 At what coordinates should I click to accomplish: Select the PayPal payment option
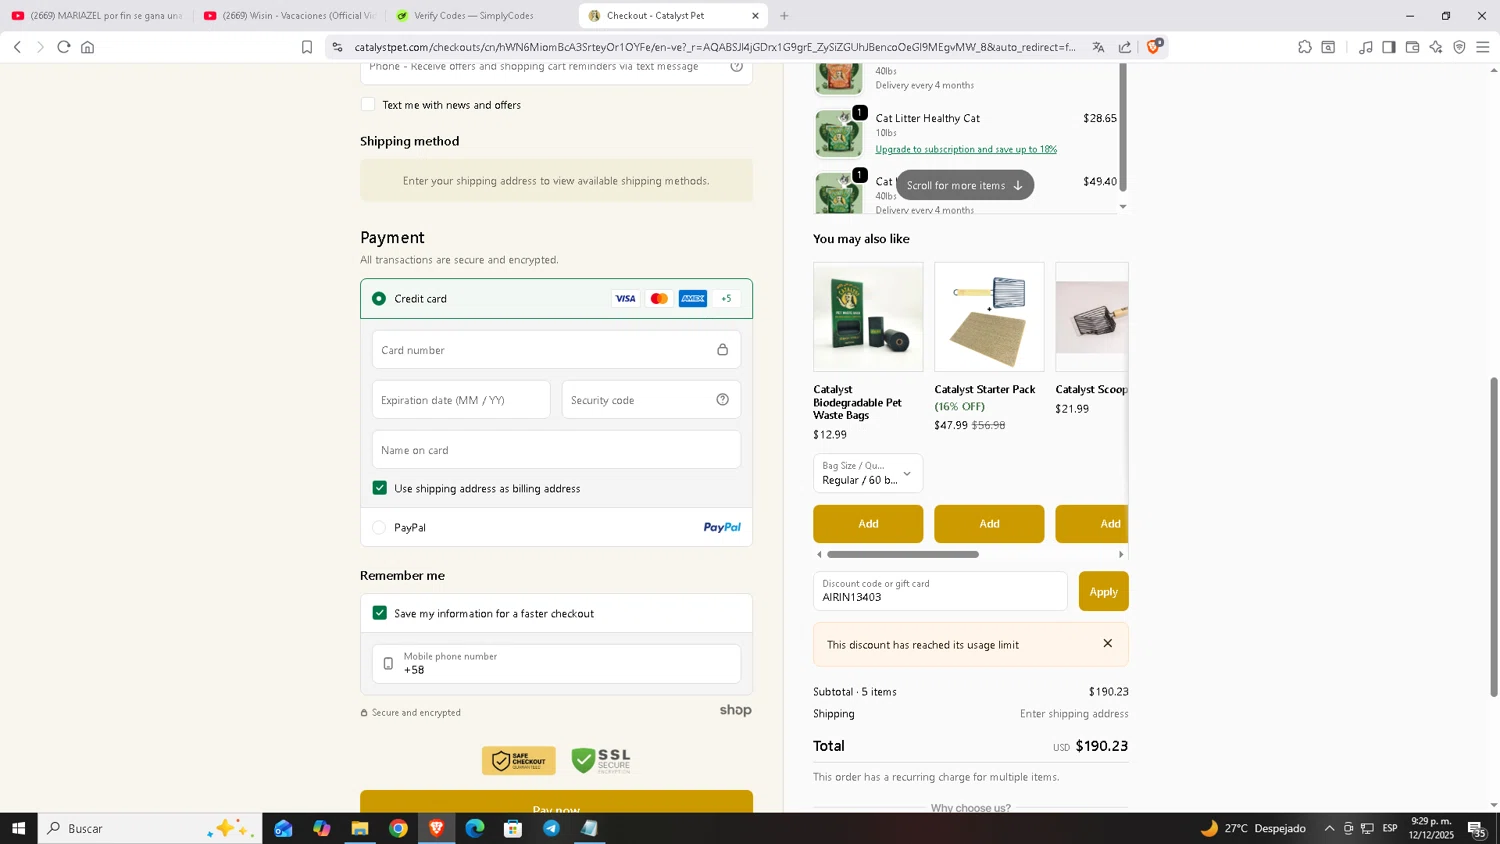379,528
